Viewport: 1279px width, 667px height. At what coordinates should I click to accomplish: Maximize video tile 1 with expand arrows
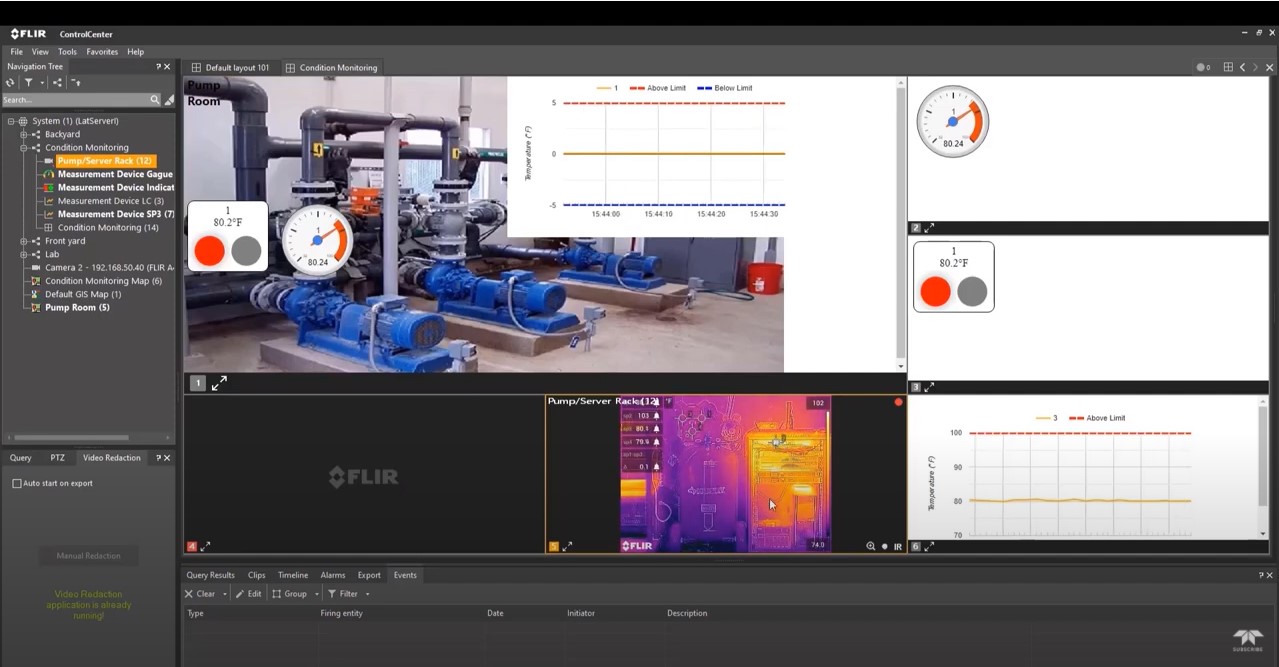coord(219,383)
